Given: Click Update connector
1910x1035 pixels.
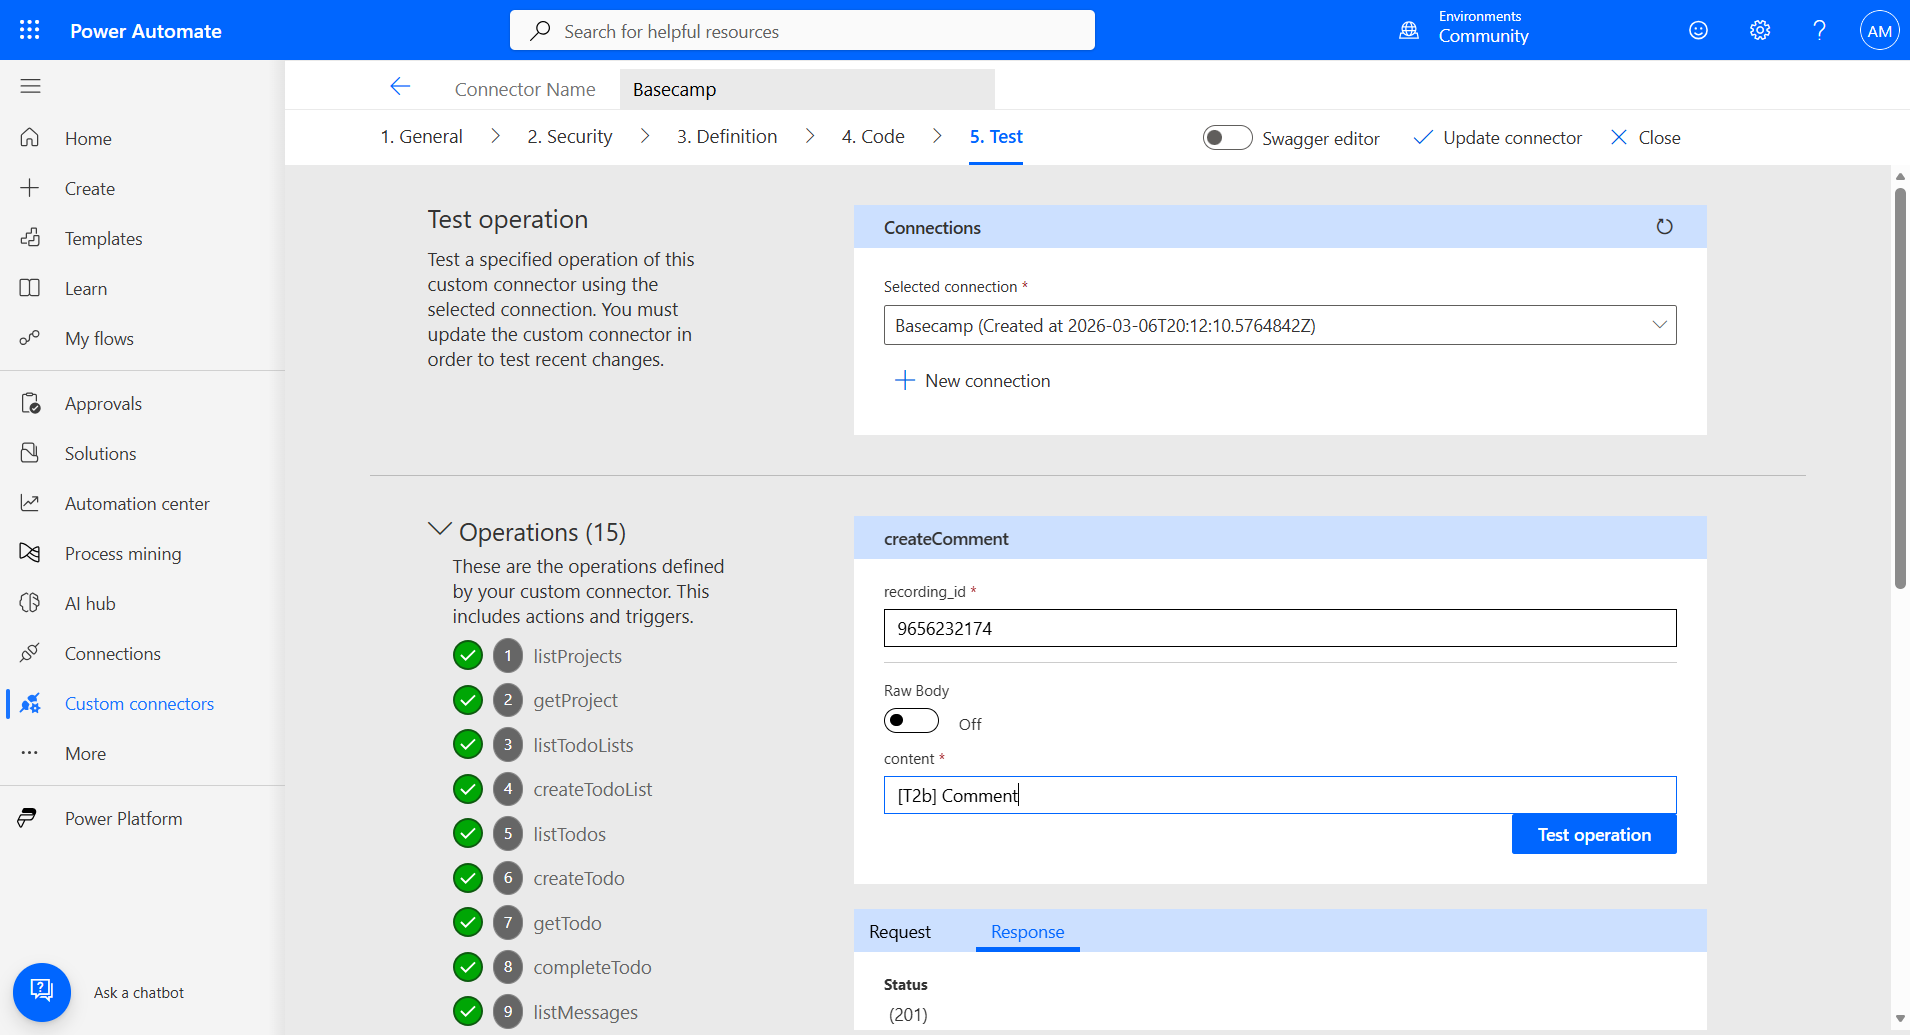Looking at the screenshot, I should [x=1497, y=138].
